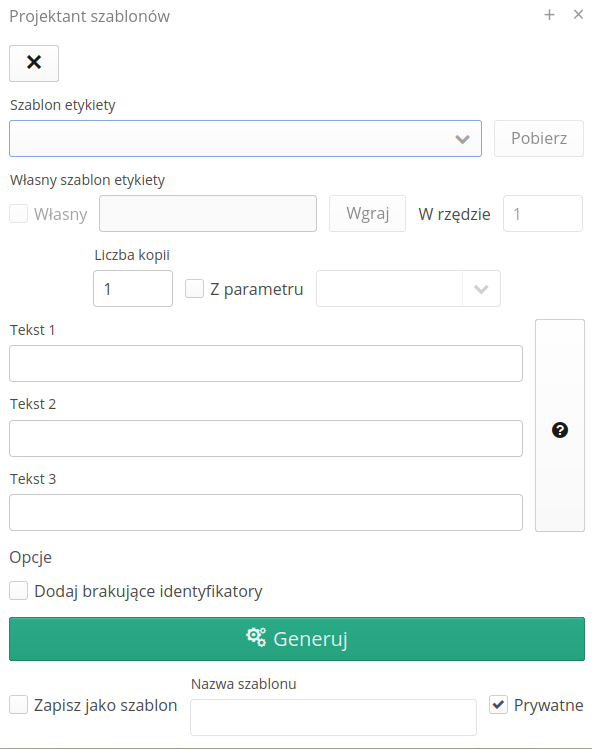Close the Projektant szablonów panel
Viewport: 592px width, 749px height.
tap(578, 15)
